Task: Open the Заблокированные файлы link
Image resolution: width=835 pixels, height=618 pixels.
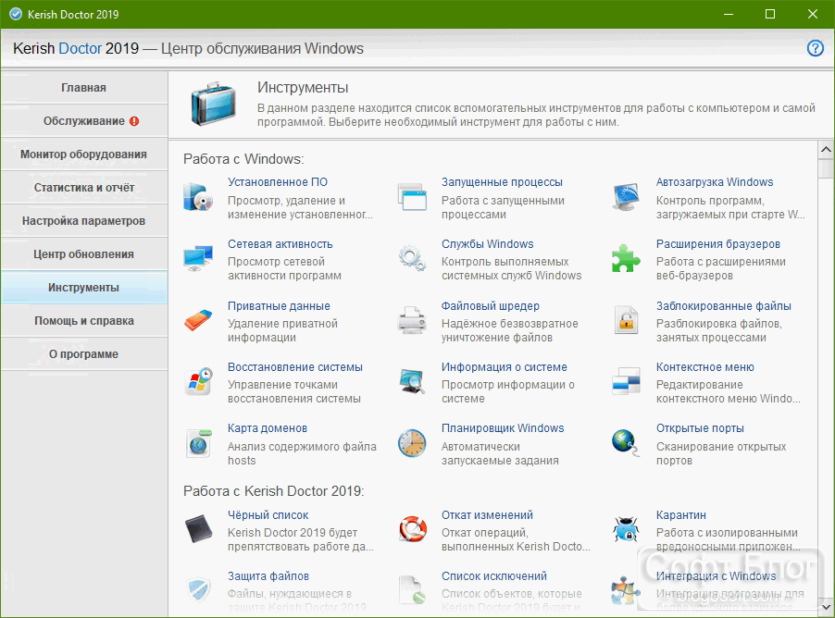Action: point(724,306)
